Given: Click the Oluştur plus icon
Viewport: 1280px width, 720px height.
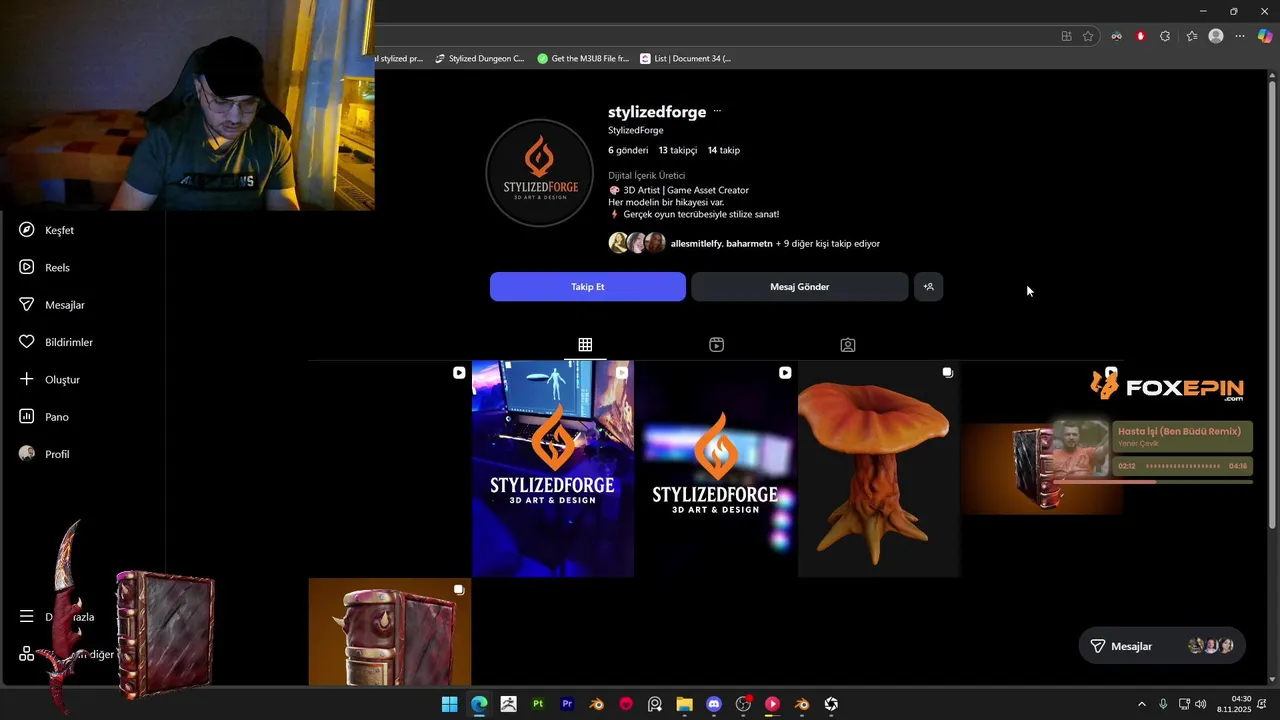Looking at the screenshot, I should click(x=27, y=379).
